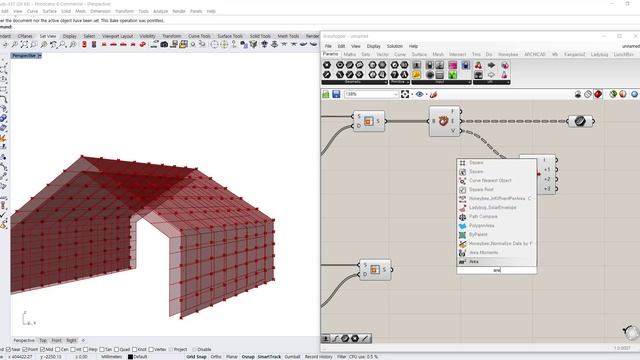Image resolution: width=640 pixels, height=360 pixels.
Task: Click the Area component icon in search list
Action: pyautogui.click(x=462, y=262)
